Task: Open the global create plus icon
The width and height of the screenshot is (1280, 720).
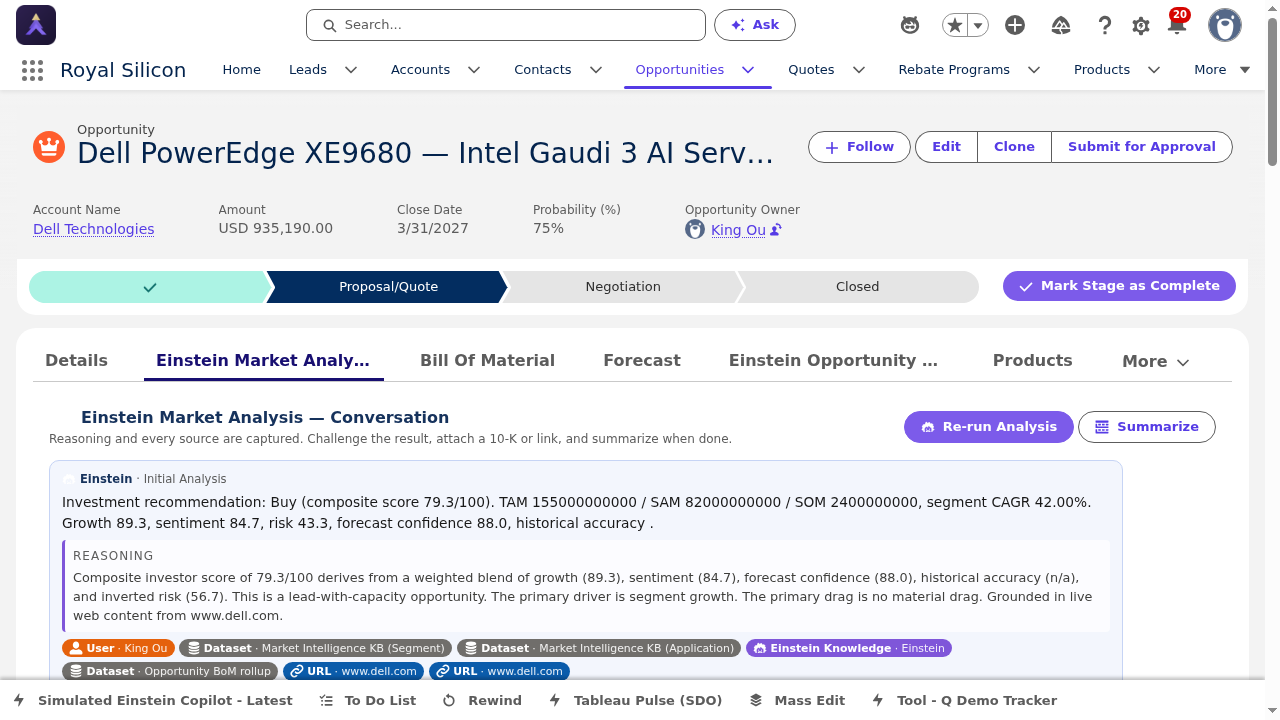Action: pyautogui.click(x=1015, y=25)
